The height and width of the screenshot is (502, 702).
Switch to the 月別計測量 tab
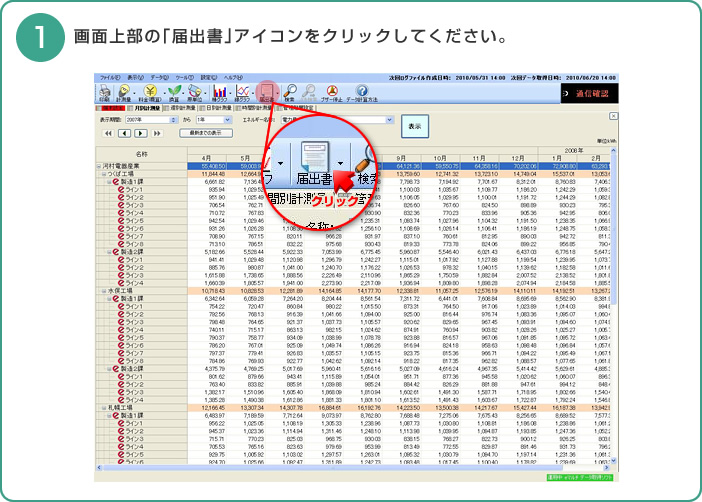(x=145, y=108)
